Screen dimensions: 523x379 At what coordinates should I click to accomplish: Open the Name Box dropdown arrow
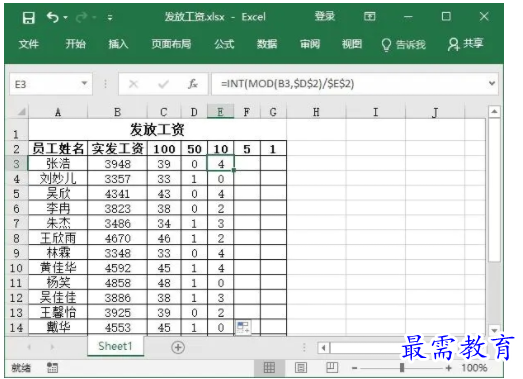84,83
